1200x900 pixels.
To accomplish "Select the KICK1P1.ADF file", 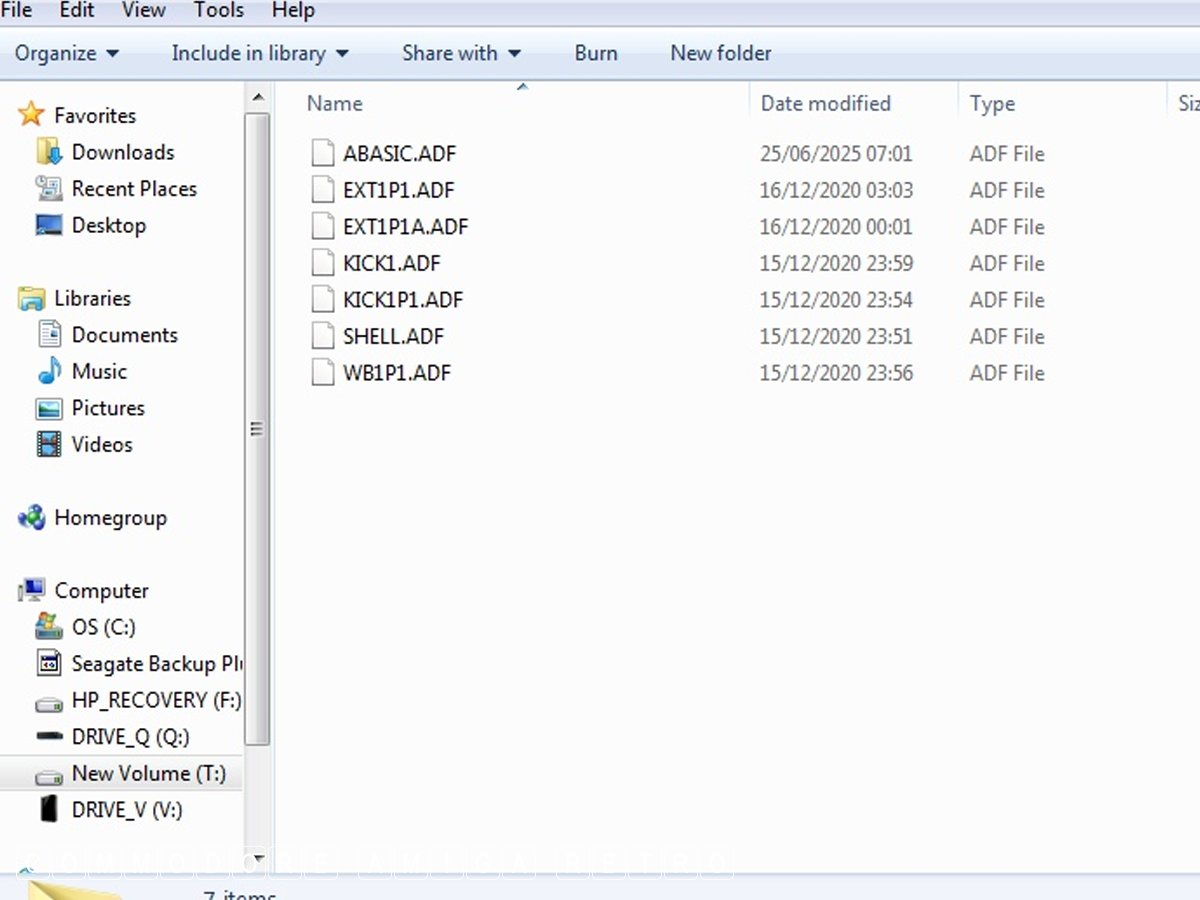I will (402, 300).
